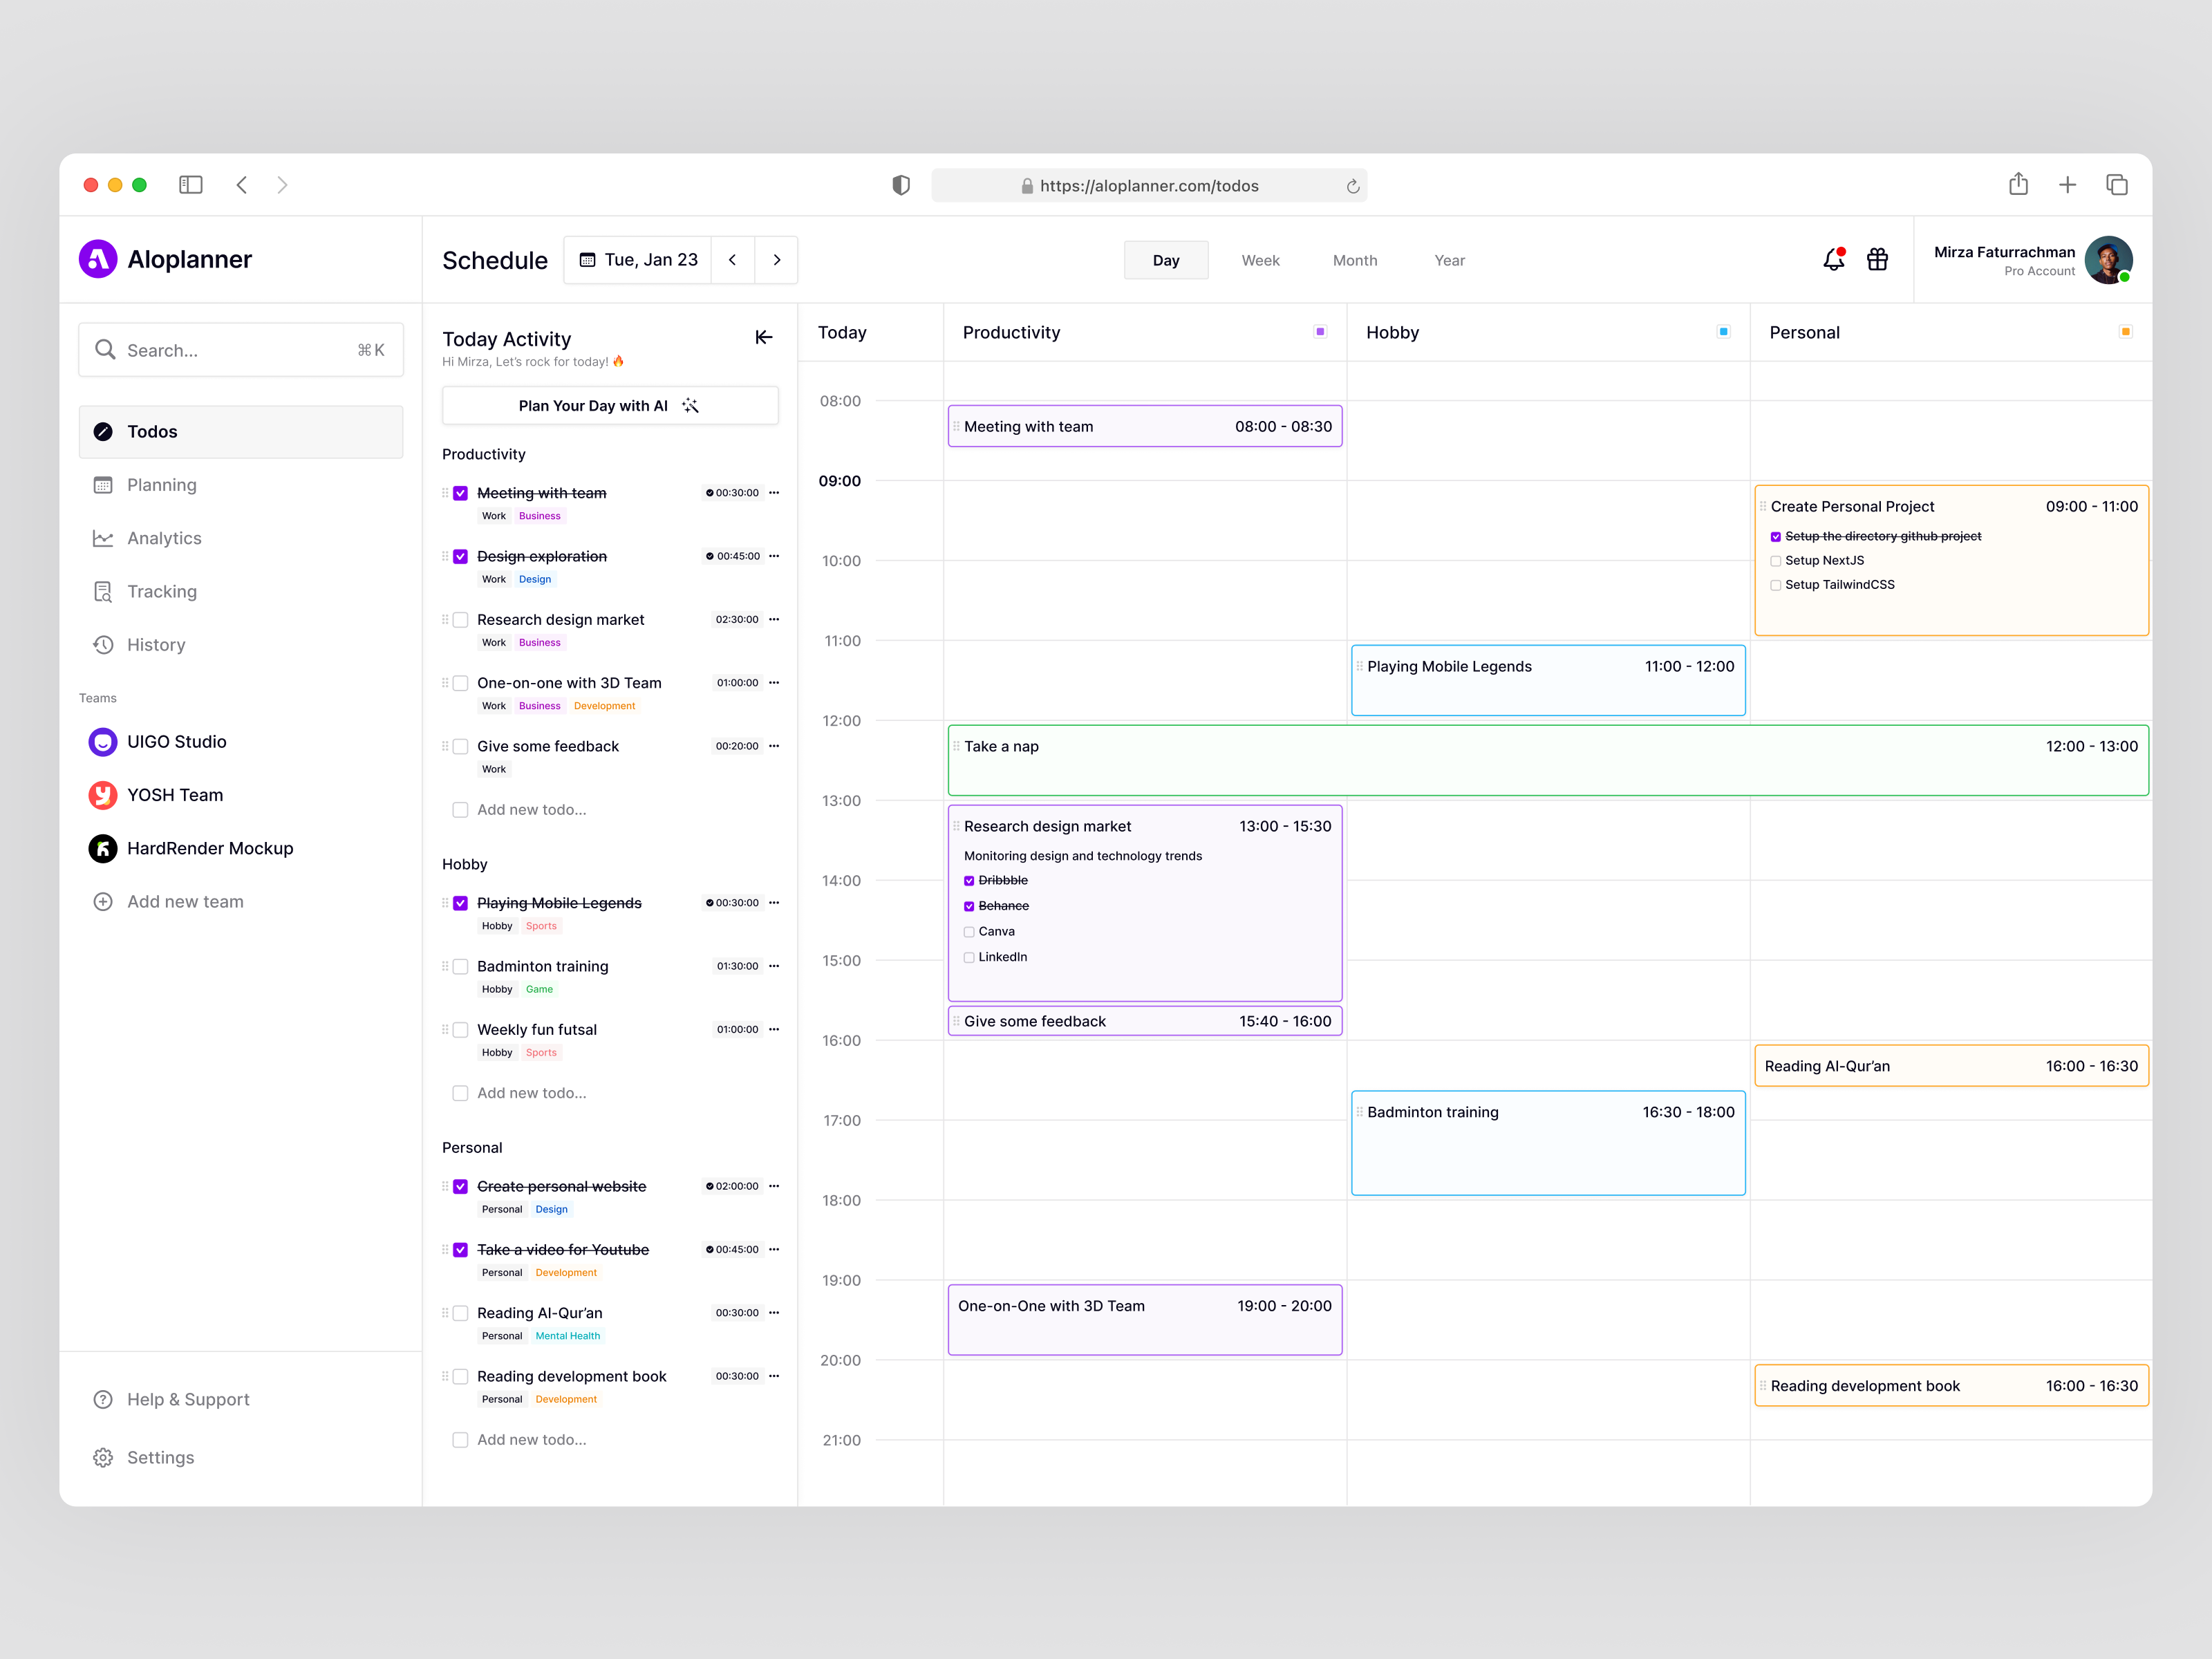Tick the Canva subtask checkbox

969,932
